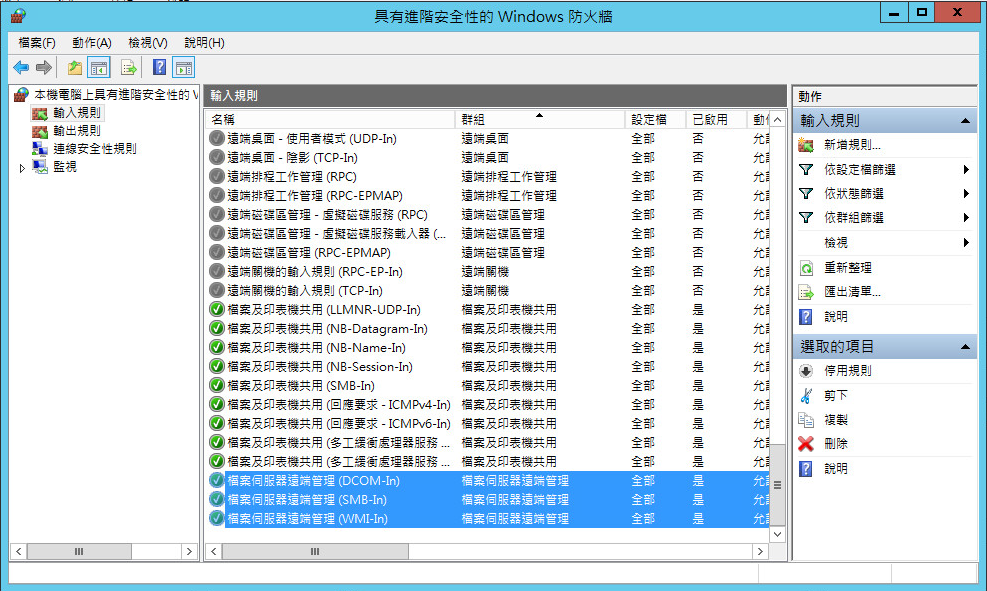
Task: Click the 依設定檔篩選 funnel icon
Action: (806, 169)
